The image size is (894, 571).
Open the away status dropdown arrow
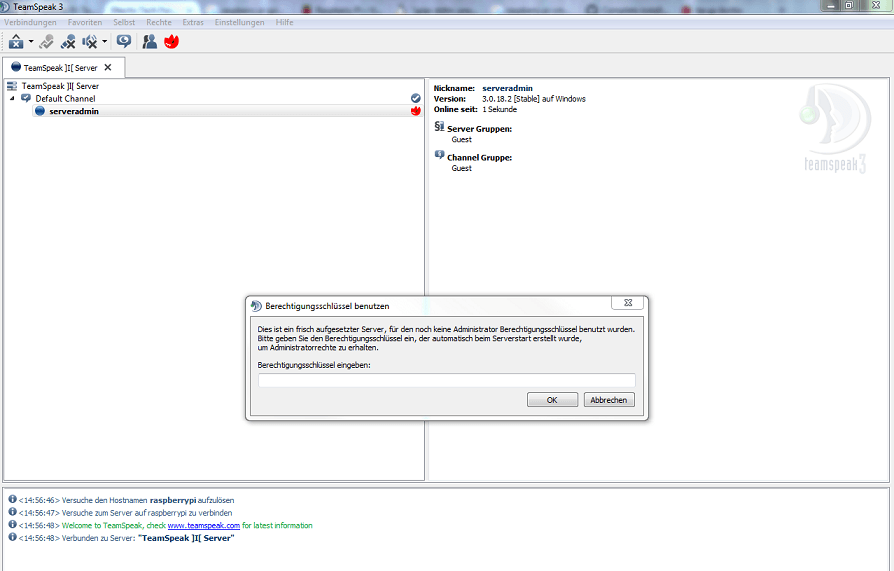31,42
